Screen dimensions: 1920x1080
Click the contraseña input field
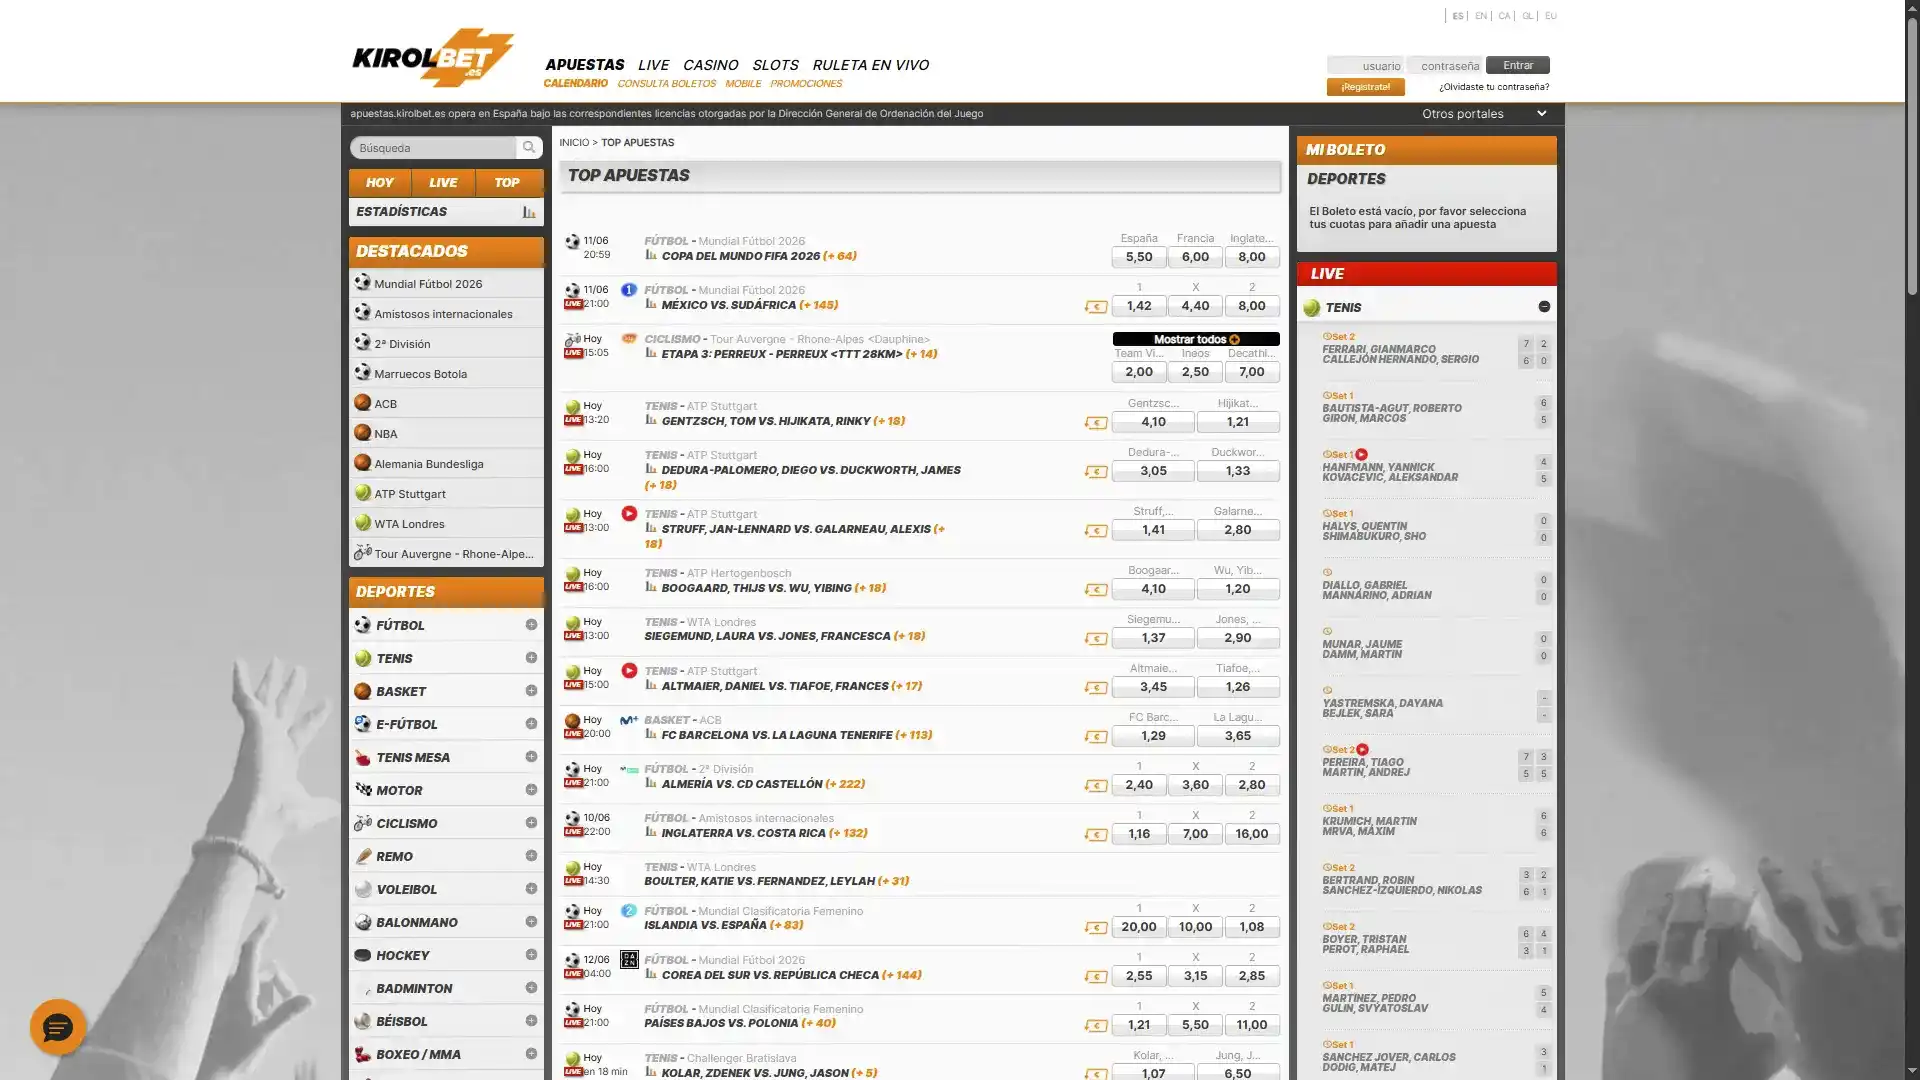(x=1445, y=66)
